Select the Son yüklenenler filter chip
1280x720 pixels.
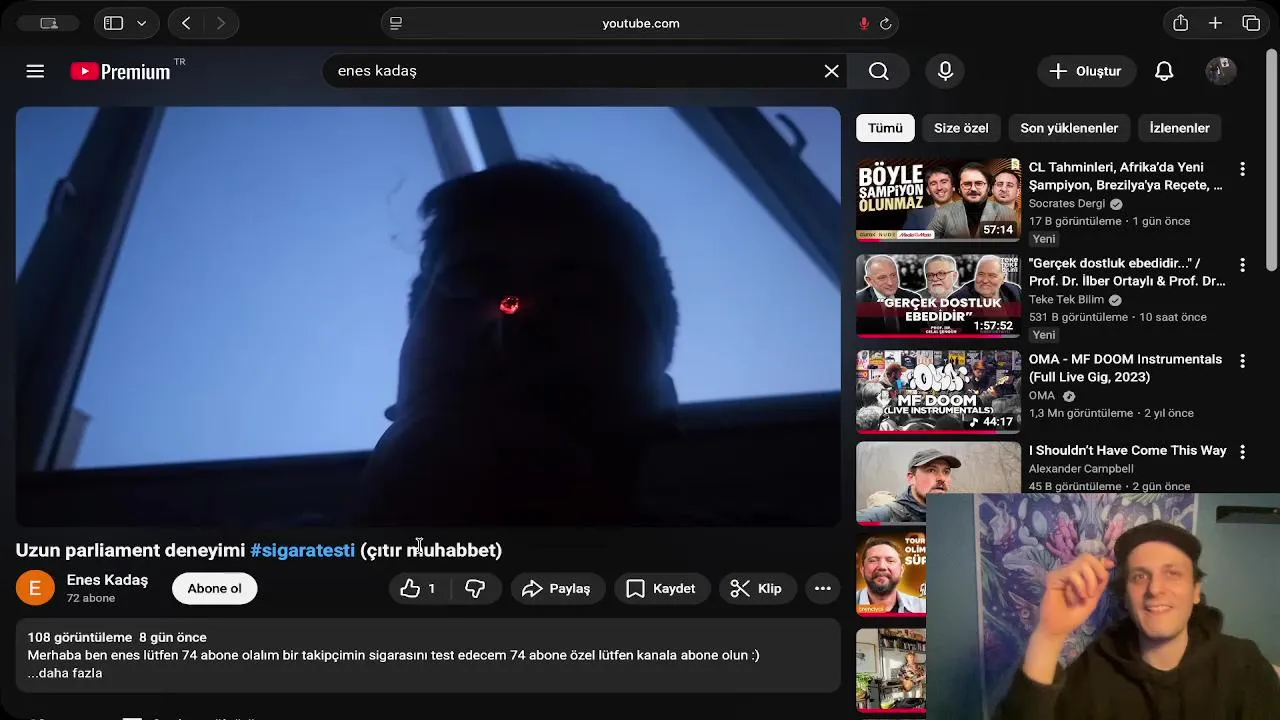click(x=1069, y=128)
